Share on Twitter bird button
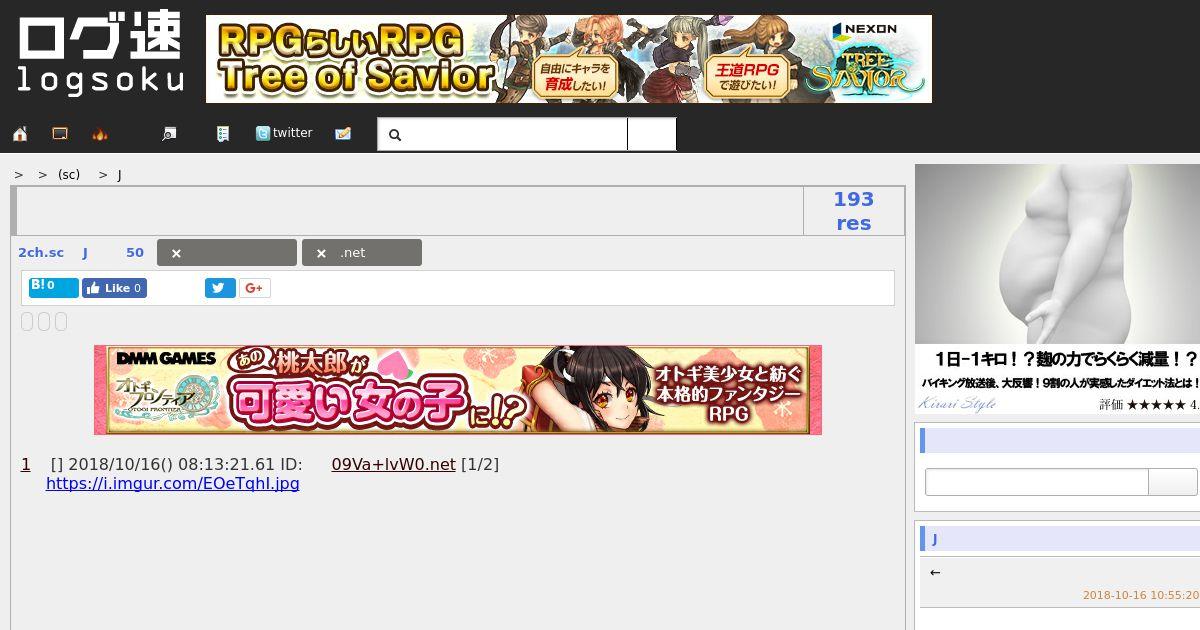The width and height of the screenshot is (1200, 630). [220, 288]
